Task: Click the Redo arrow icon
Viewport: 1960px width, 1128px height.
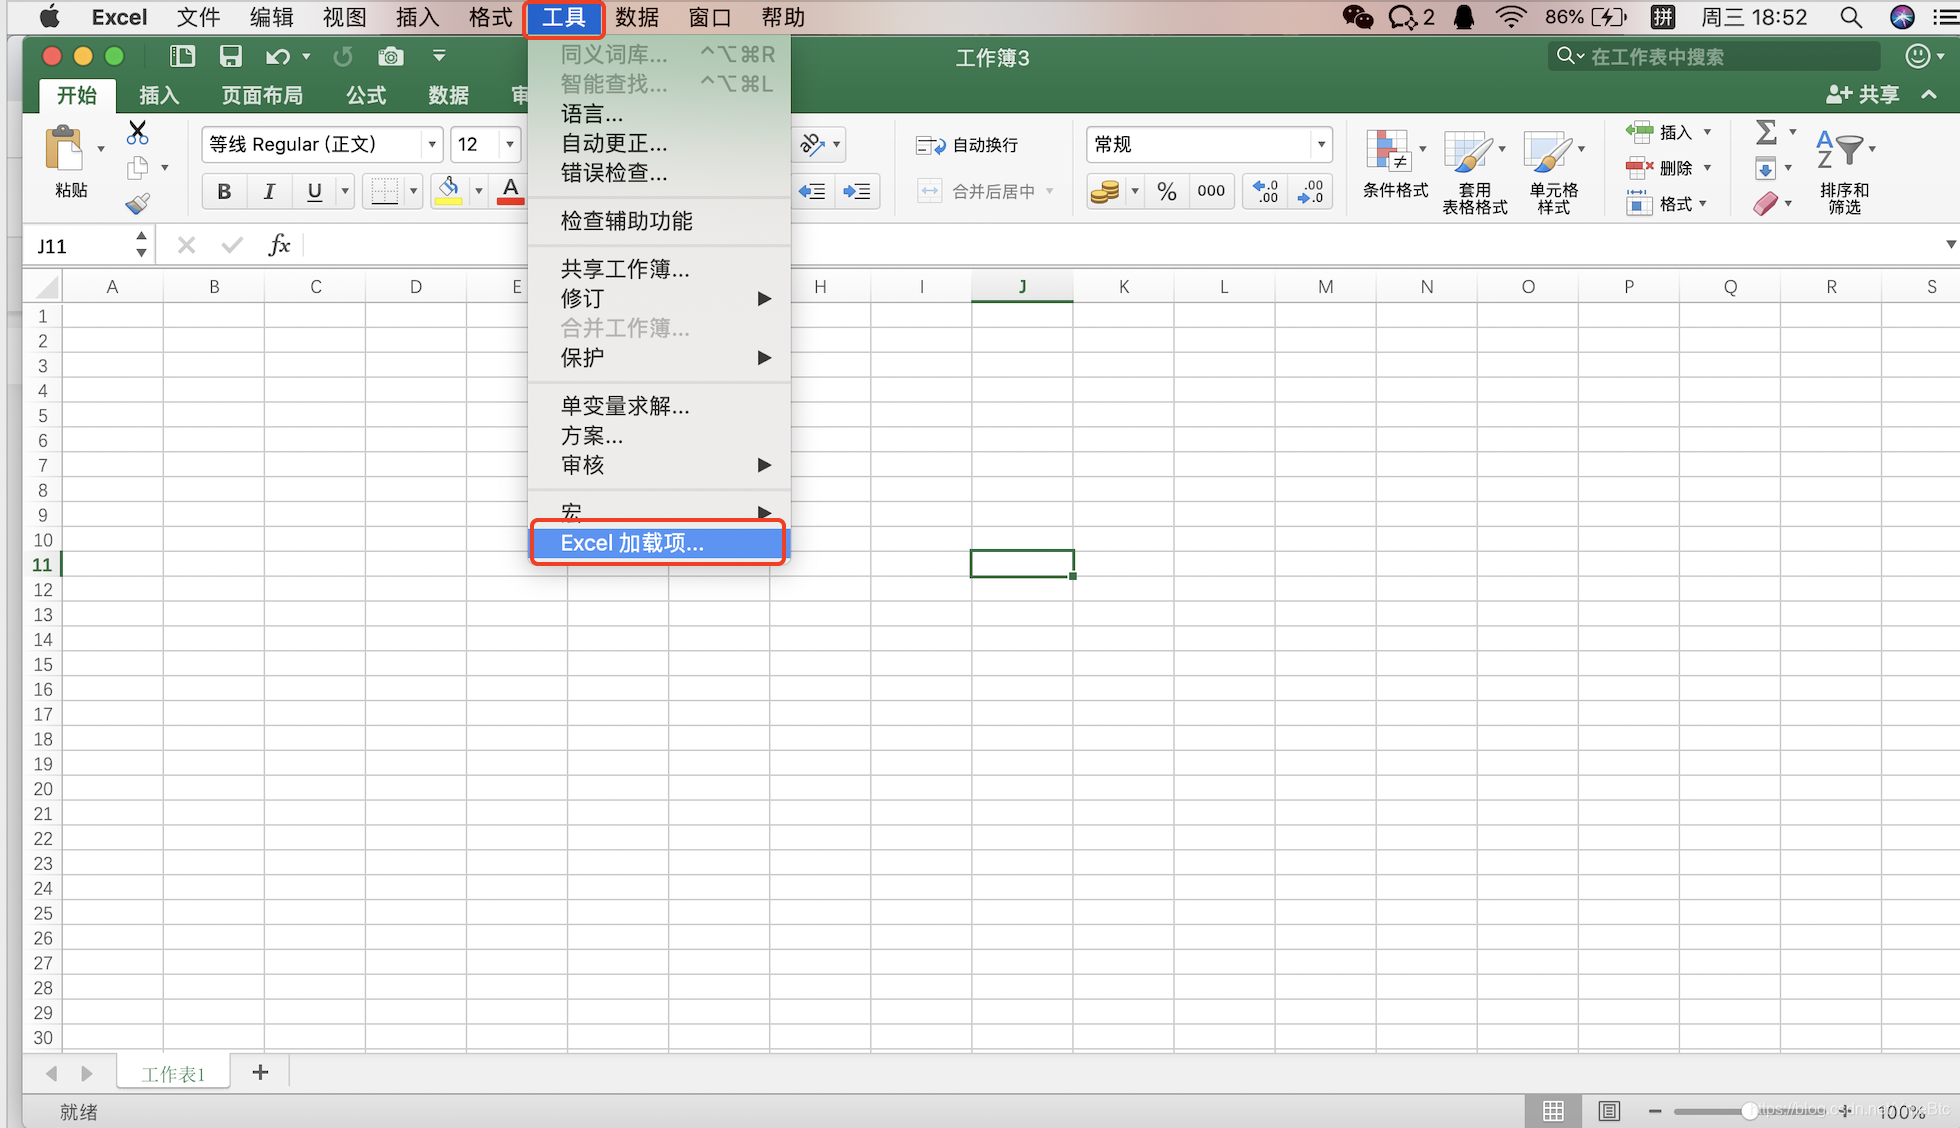Action: [x=343, y=57]
